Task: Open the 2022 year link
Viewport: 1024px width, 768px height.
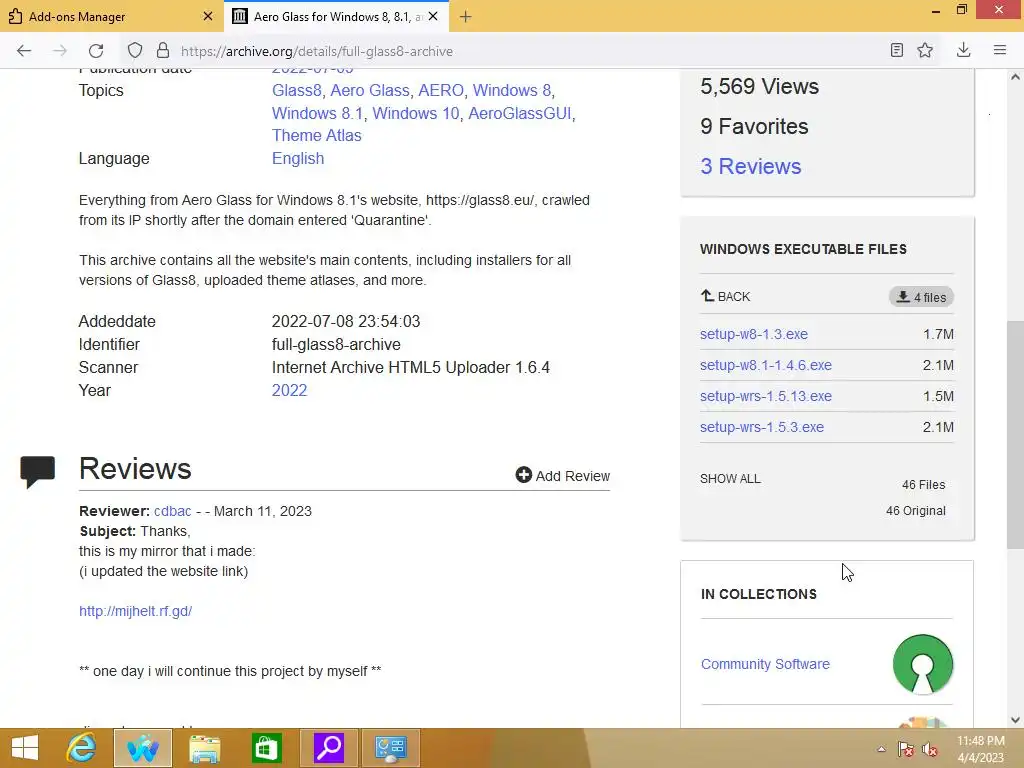Action: (289, 390)
